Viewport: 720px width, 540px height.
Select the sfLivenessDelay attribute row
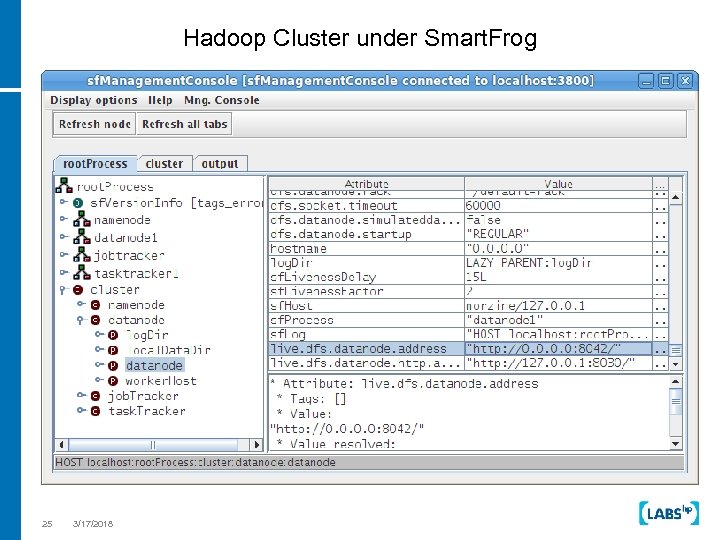tap(468, 277)
